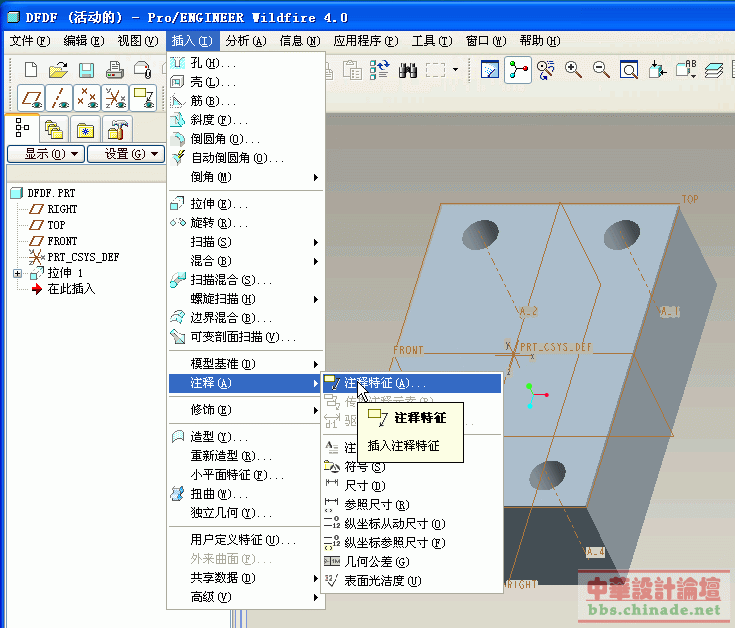This screenshot has height=628, width=735.
Task: Open the 编辑(E) menu
Action: pyautogui.click(x=84, y=41)
